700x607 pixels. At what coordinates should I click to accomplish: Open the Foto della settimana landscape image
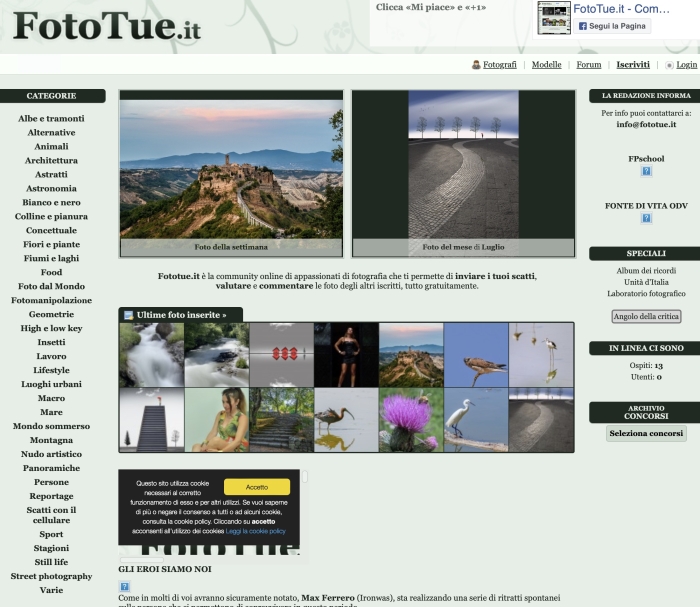(x=231, y=168)
